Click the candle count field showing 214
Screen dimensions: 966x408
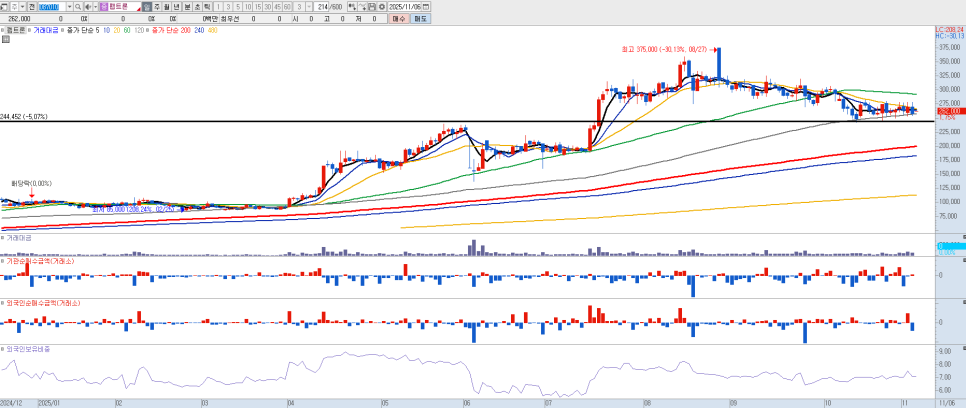click(x=320, y=6)
